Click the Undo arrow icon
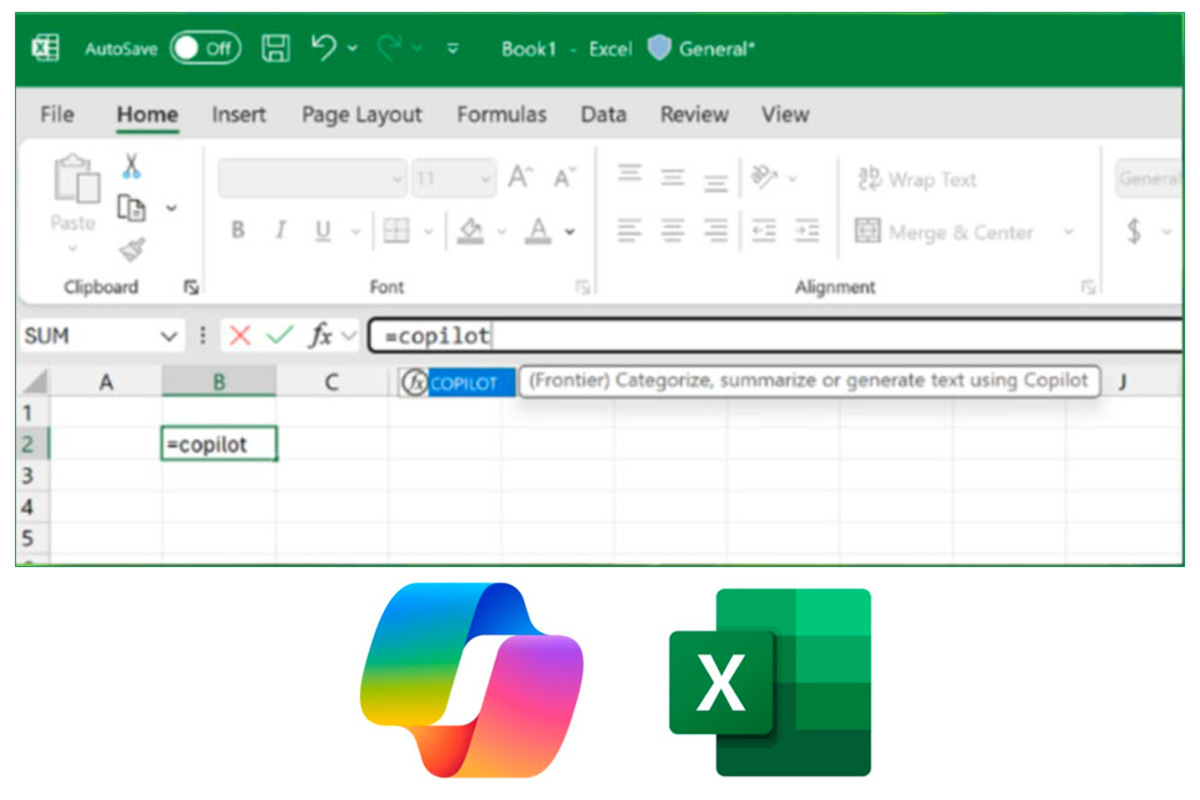This screenshot has height=800, width=1200. [323, 47]
